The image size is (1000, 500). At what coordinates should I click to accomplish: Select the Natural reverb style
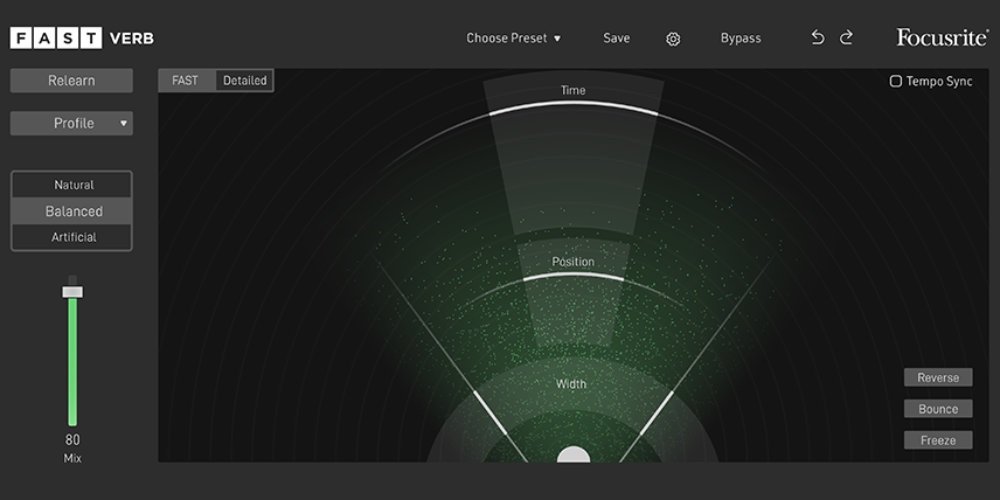tap(73, 185)
